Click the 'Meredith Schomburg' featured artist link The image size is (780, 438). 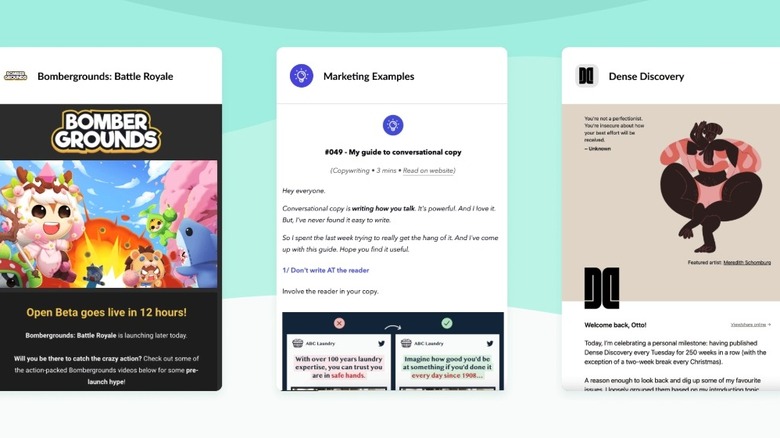point(747,262)
